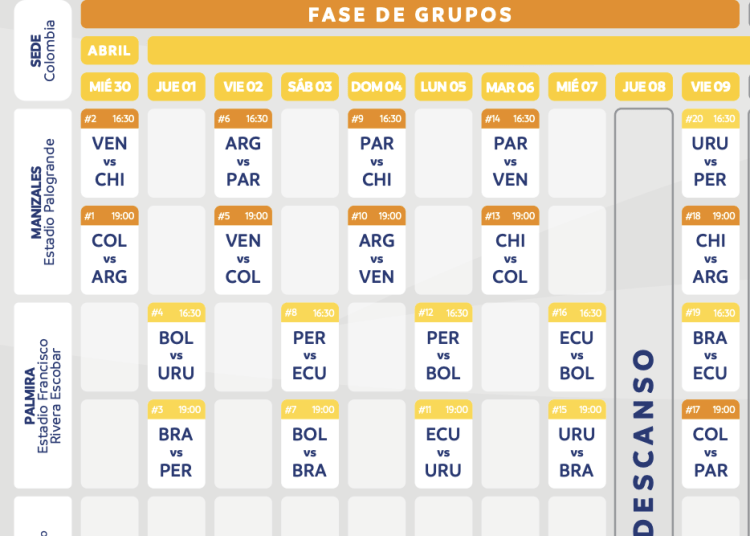This screenshot has width=750, height=536.
Task: Click the DESCANSO rest day column
Action: click(644, 323)
